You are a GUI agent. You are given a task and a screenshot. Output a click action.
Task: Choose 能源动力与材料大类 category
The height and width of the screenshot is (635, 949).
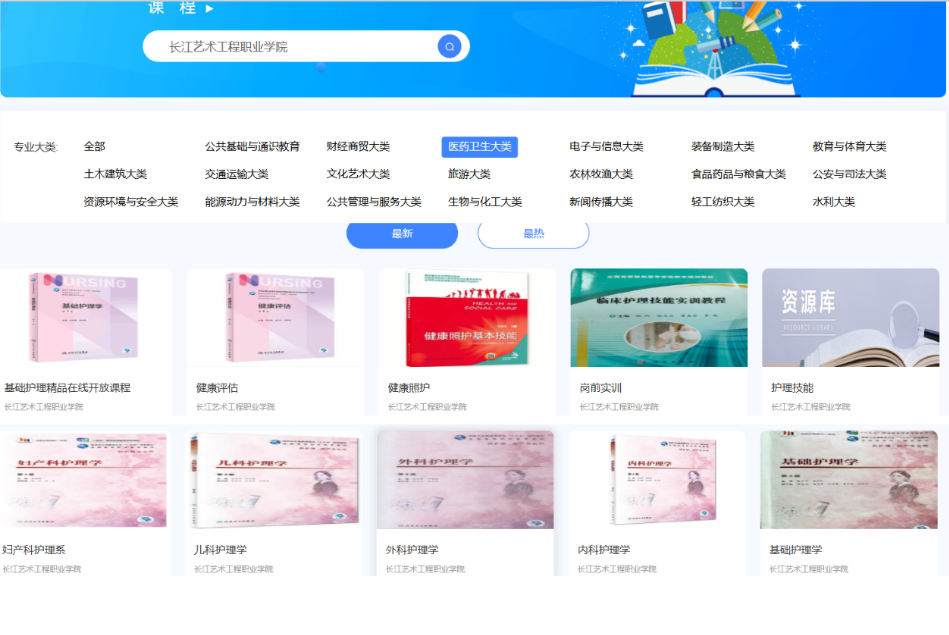point(252,202)
